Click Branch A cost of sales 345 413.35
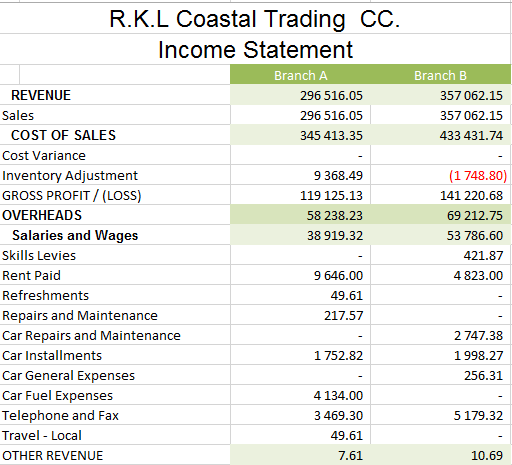The width and height of the screenshot is (512, 465). [331, 136]
